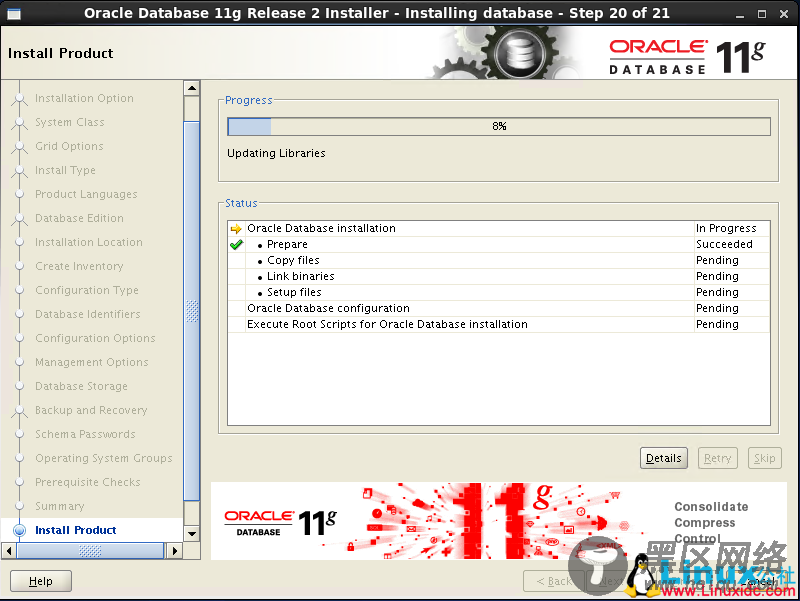Select the Install Type step
Screen dimensions: 800x601
point(65,170)
